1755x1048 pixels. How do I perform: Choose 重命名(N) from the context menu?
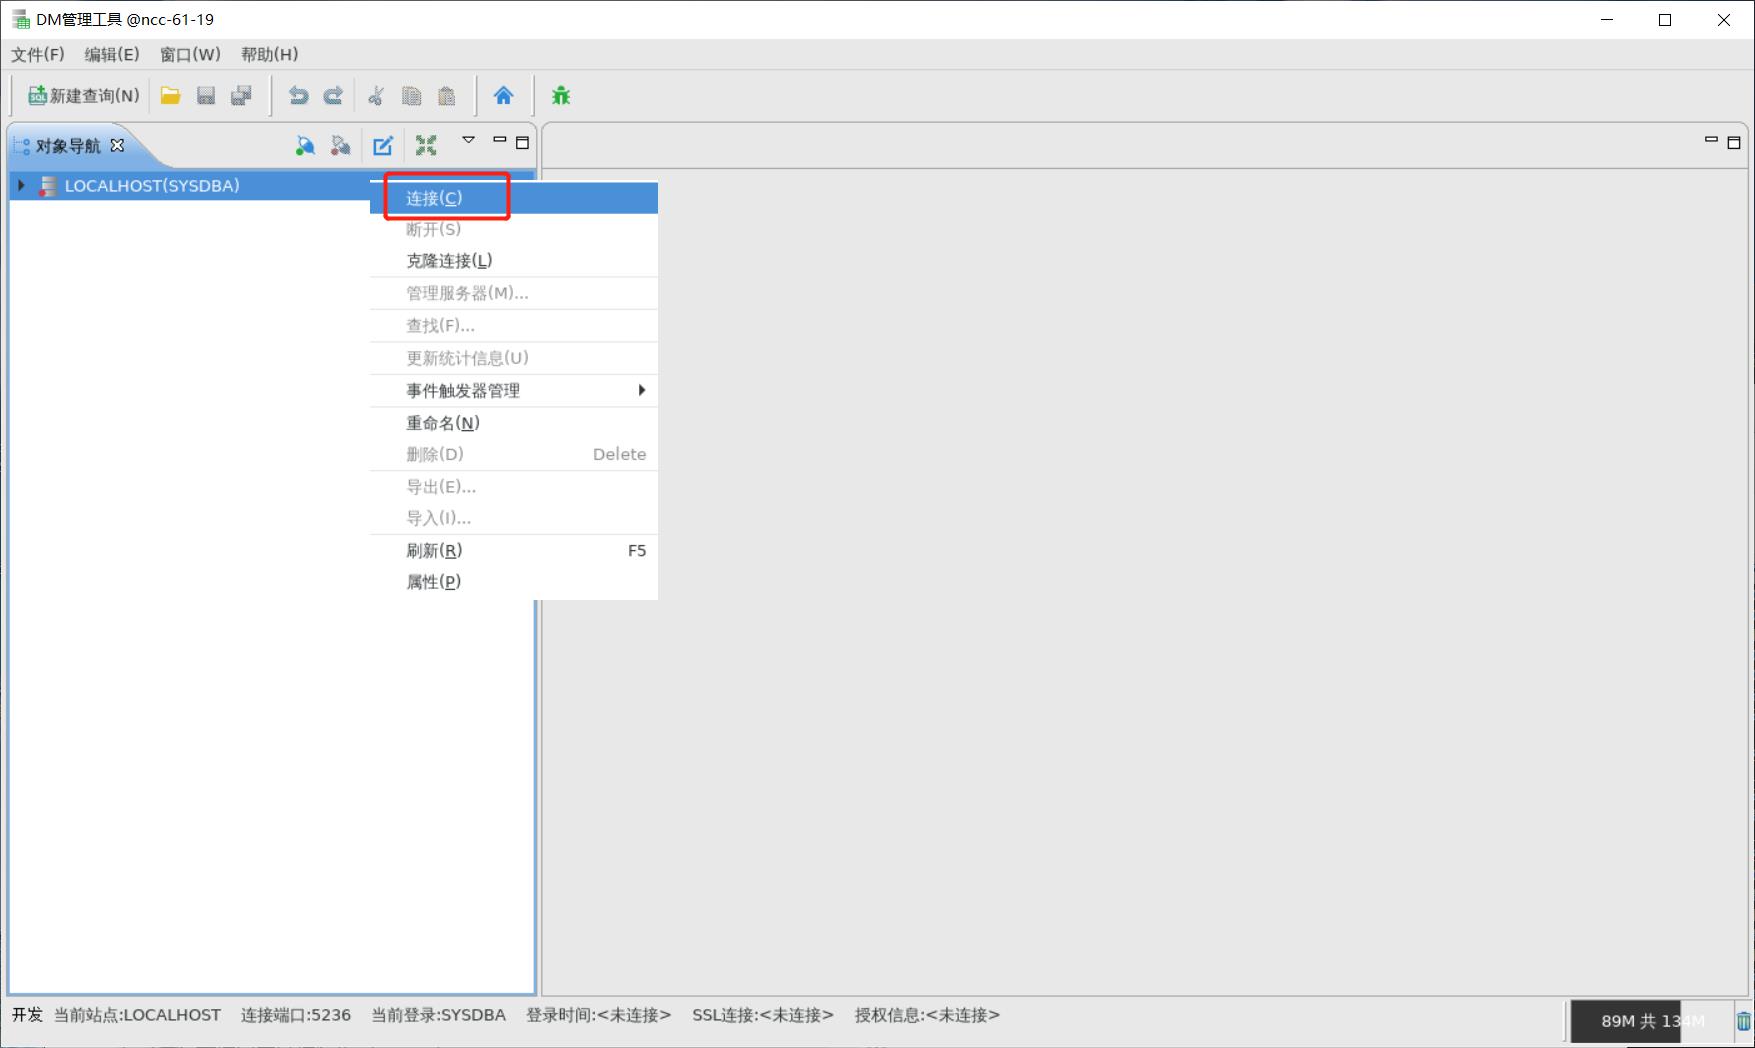[x=514, y=423]
